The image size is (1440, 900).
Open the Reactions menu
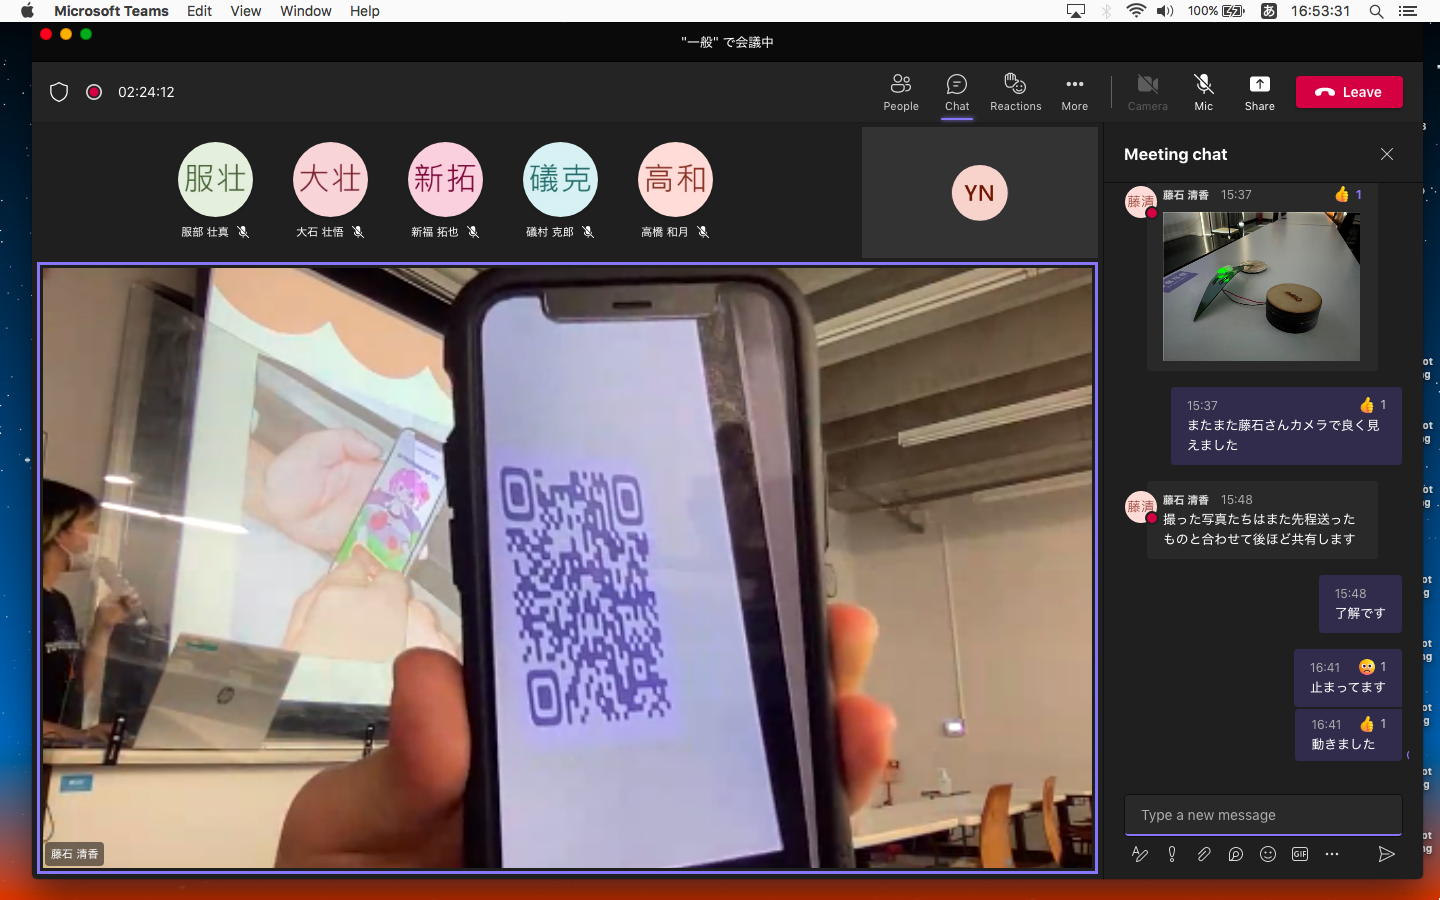1015,92
